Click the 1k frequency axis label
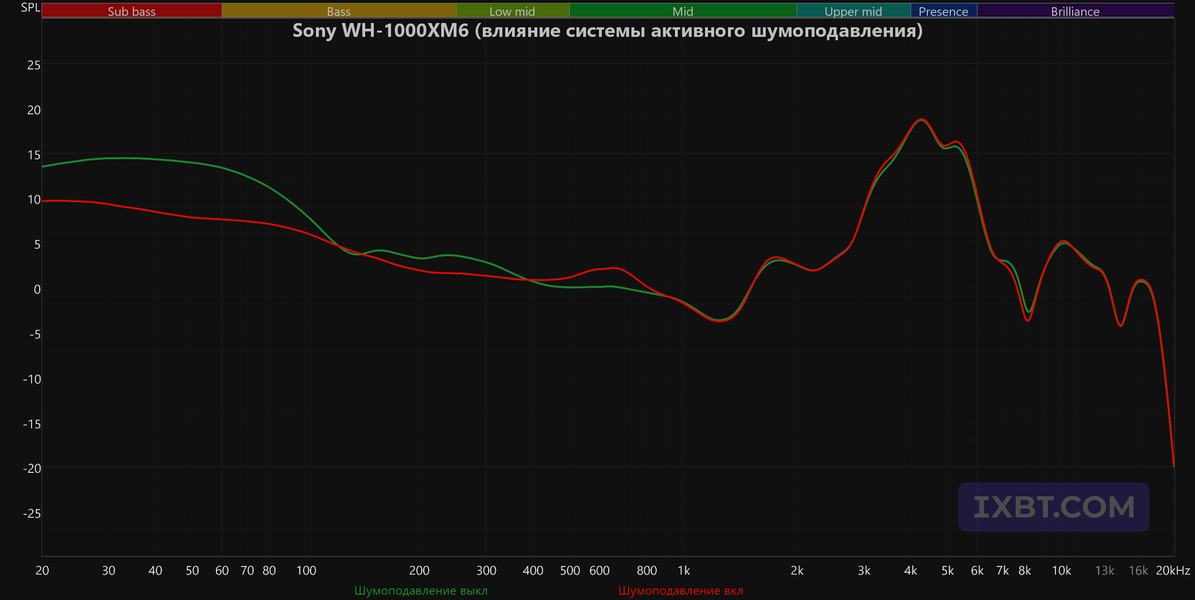Screen dimensions: 1195x600 click(x=684, y=570)
